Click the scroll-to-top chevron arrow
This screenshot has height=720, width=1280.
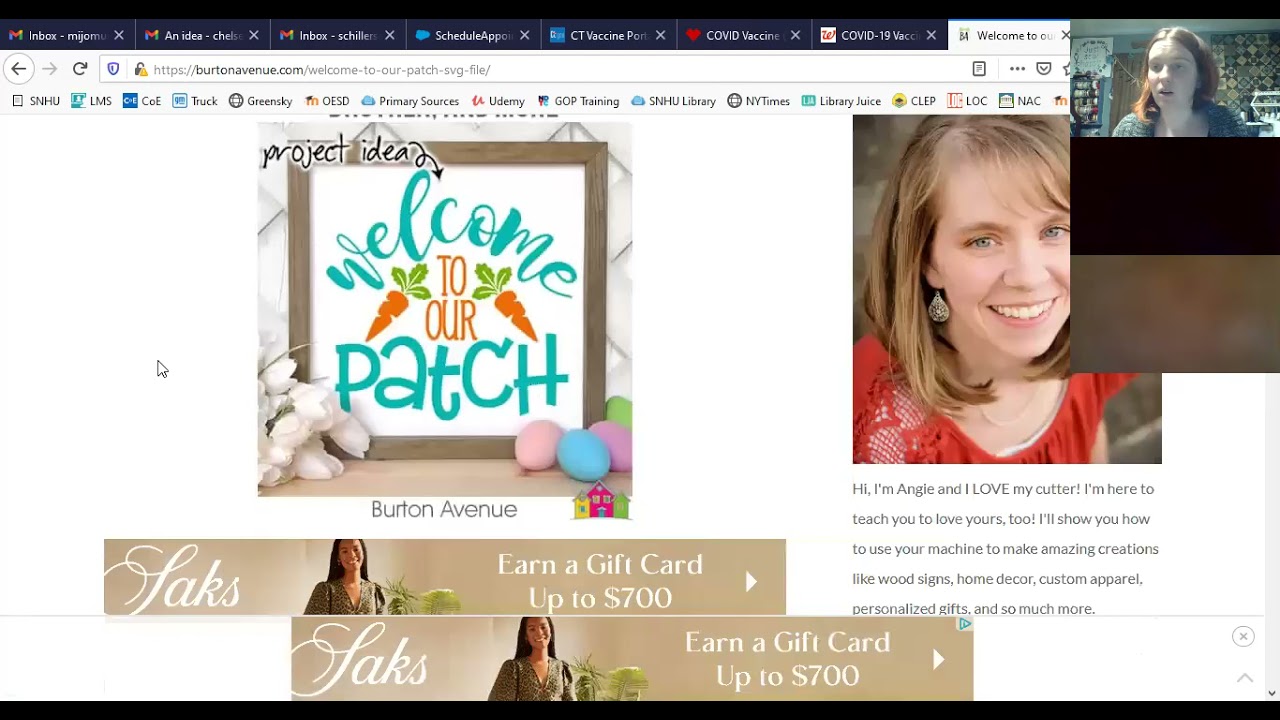coord(1245,678)
